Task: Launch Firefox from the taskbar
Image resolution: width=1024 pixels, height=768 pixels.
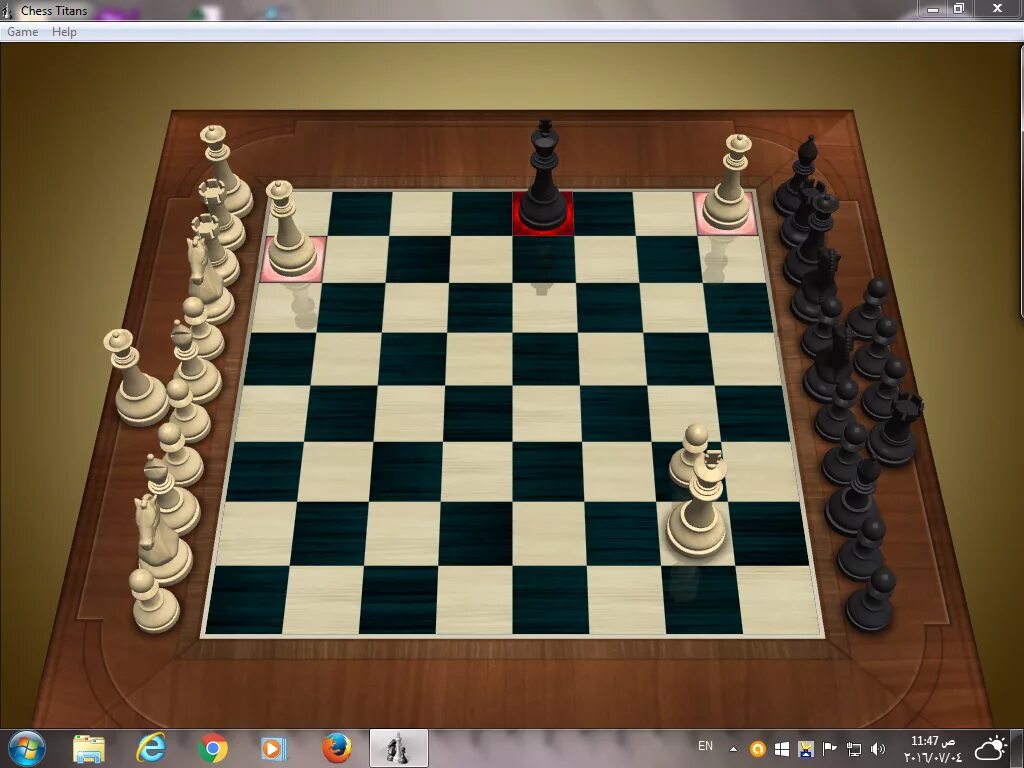Action: coord(336,748)
